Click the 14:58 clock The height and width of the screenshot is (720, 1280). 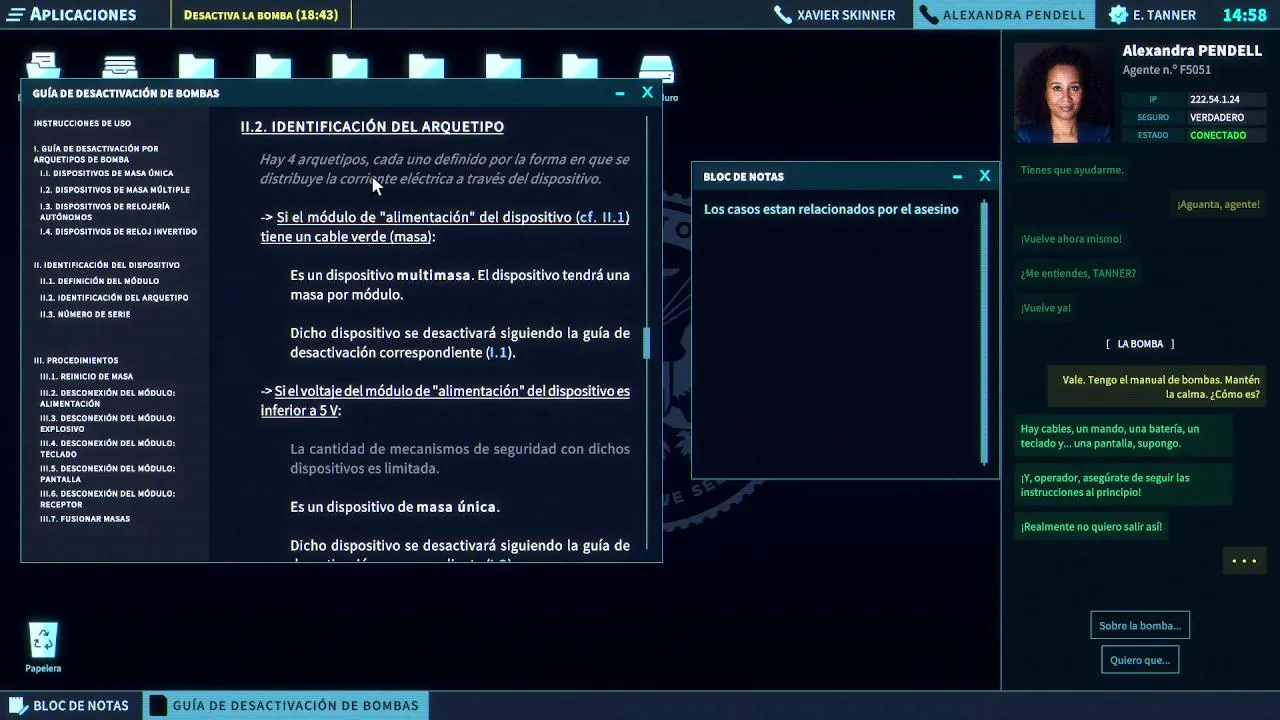(1245, 15)
